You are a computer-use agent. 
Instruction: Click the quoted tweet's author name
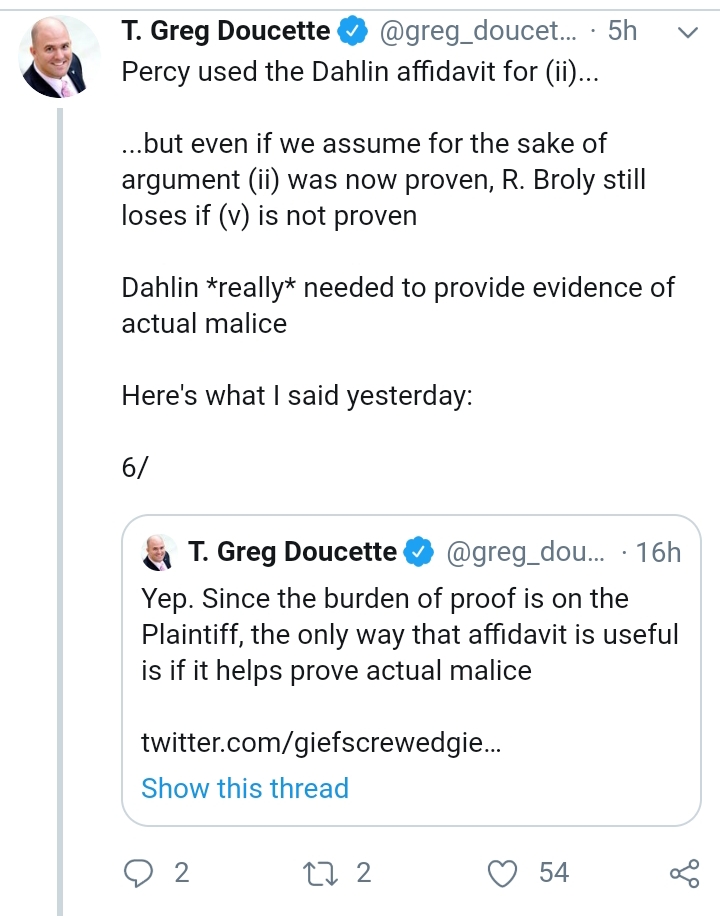[x=292, y=552]
